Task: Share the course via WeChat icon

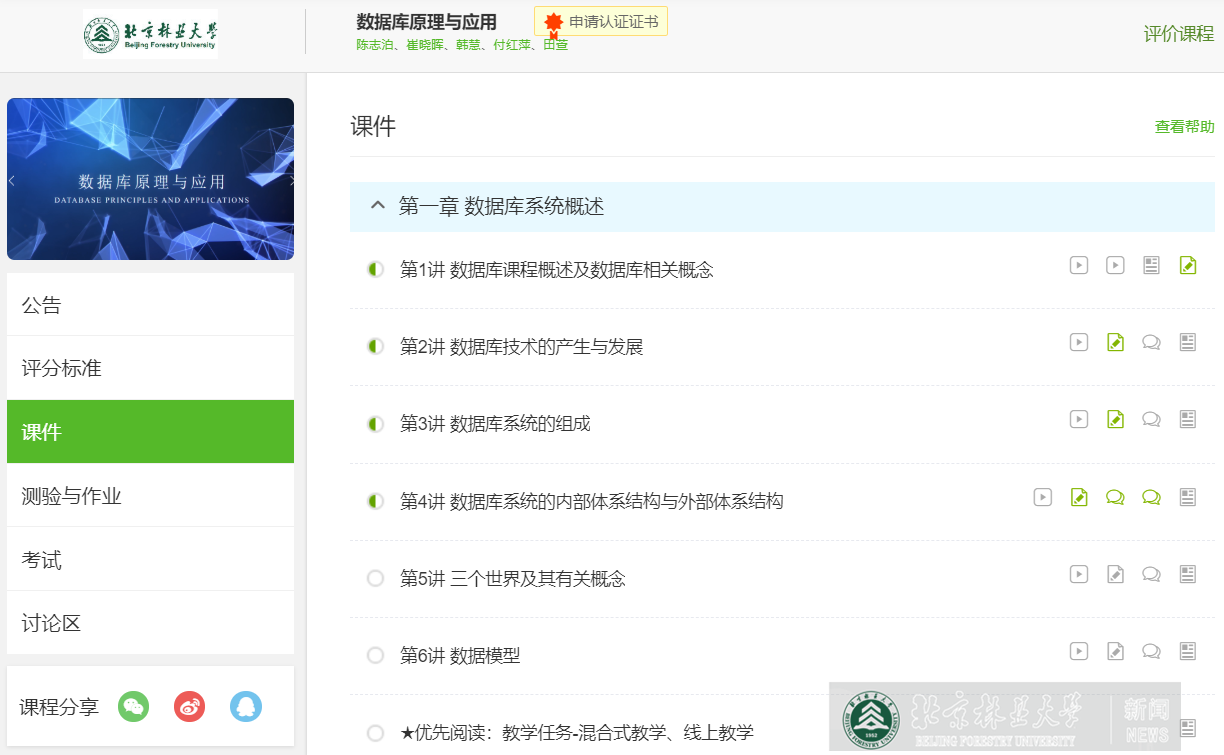Action: point(133,706)
